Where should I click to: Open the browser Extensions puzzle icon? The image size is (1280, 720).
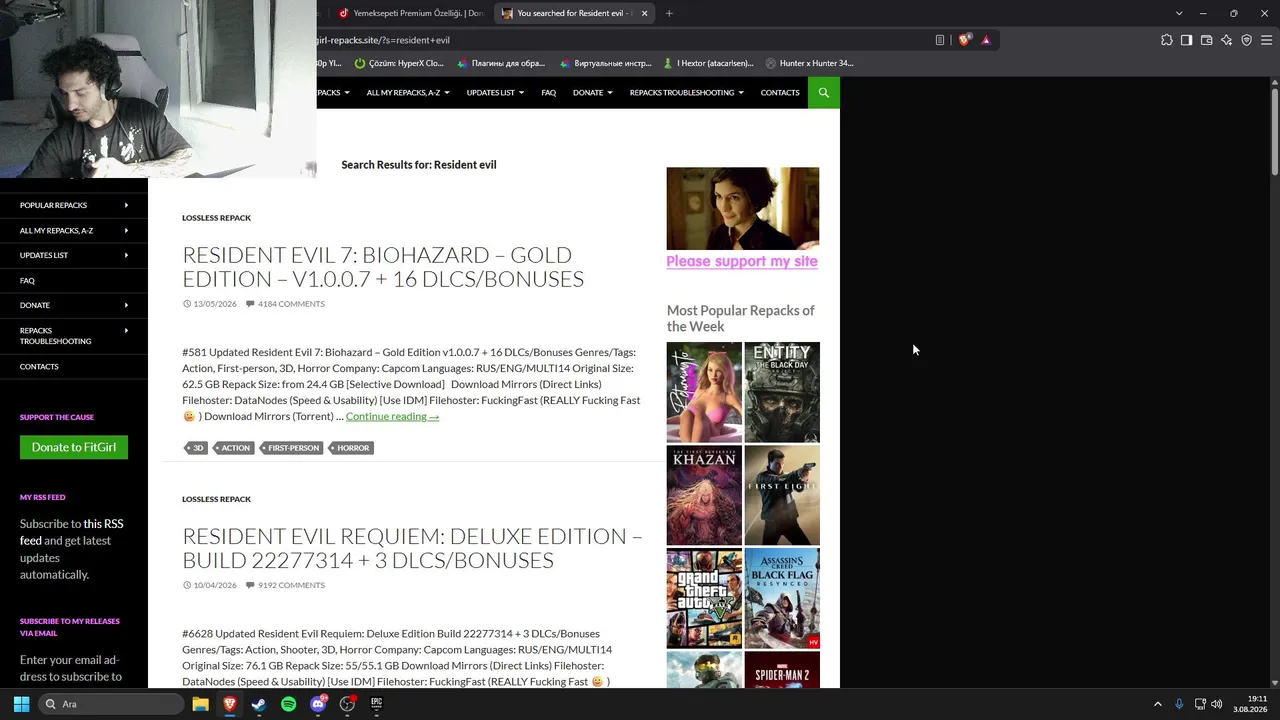pos(1167,40)
